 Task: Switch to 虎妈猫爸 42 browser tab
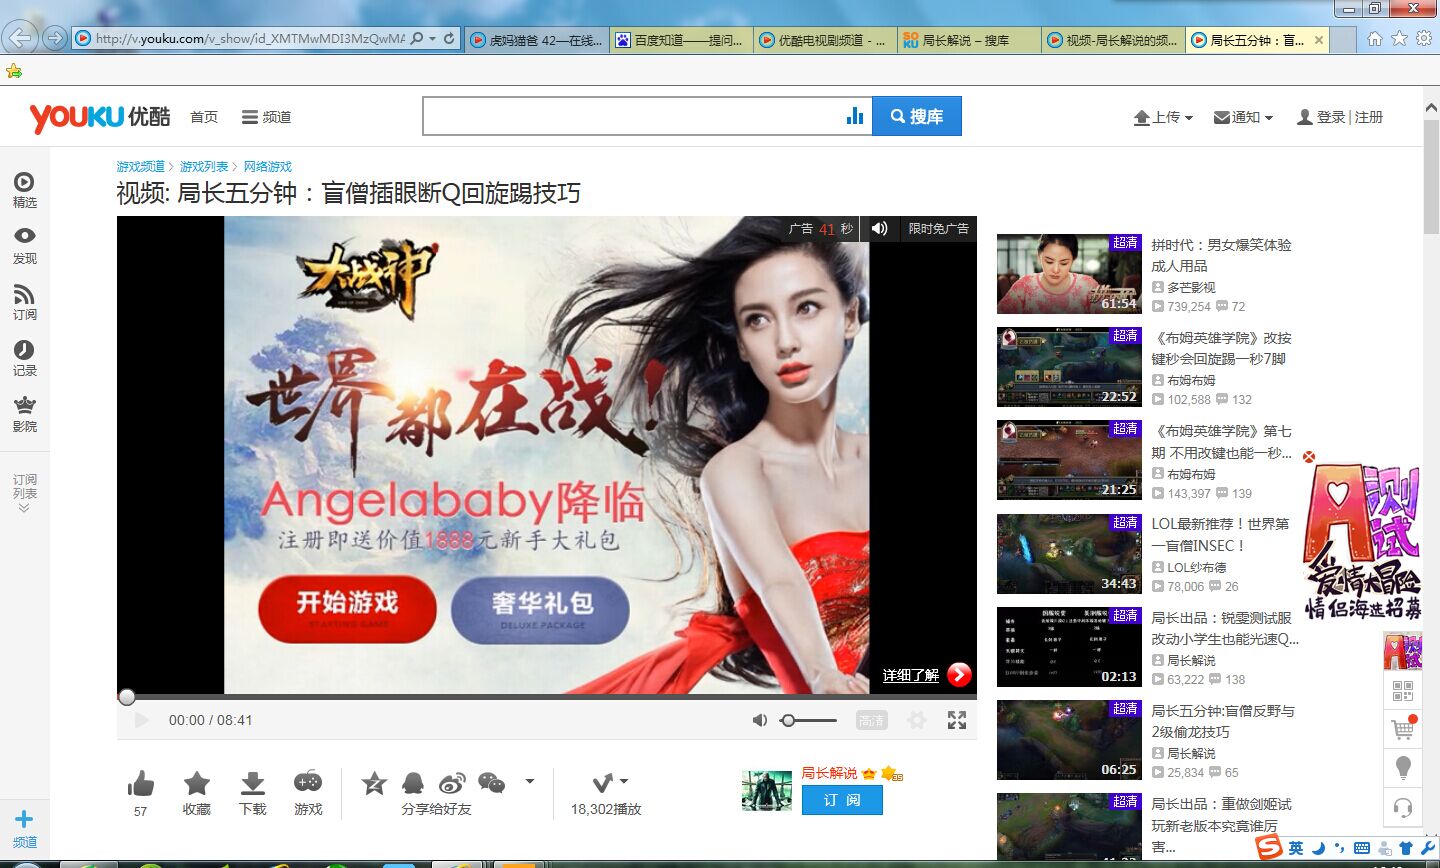[x=535, y=40]
